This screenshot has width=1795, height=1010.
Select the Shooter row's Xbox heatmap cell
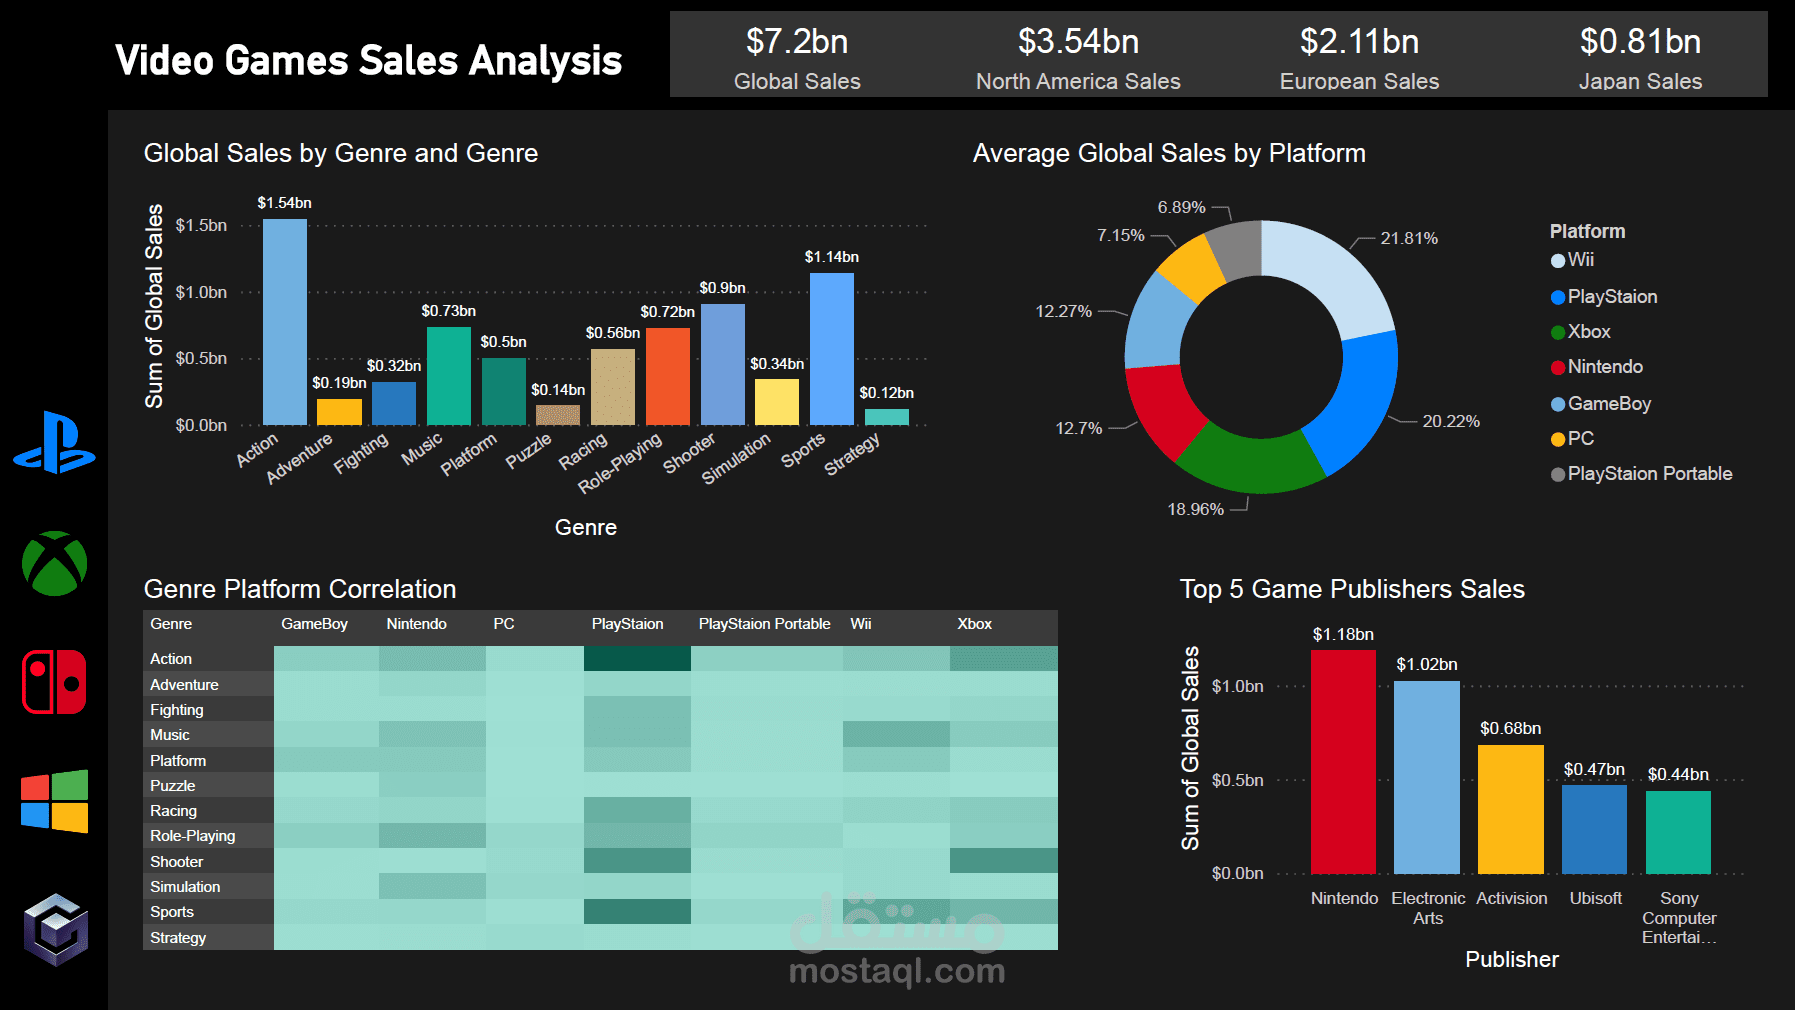(x=1004, y=861)
